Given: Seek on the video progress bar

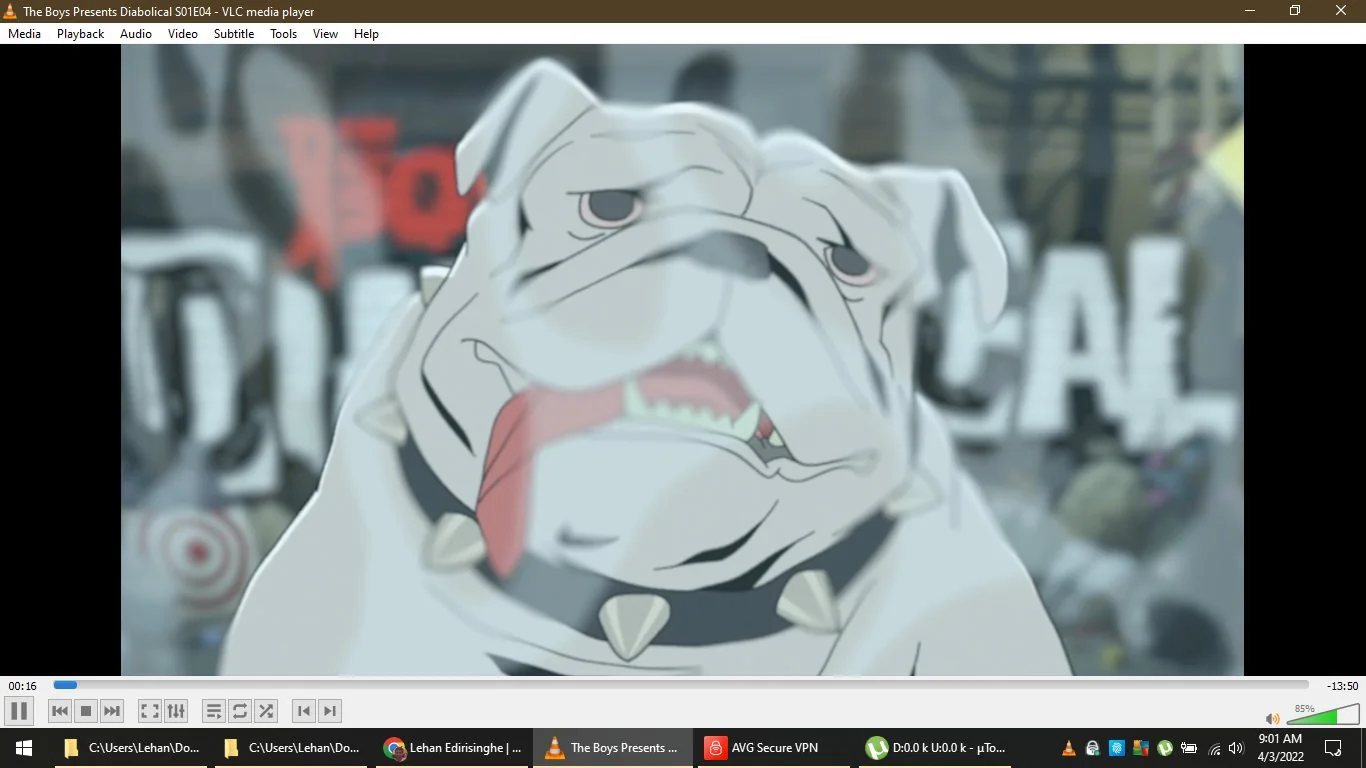Looking at the screenshot, I should point(681,685).
